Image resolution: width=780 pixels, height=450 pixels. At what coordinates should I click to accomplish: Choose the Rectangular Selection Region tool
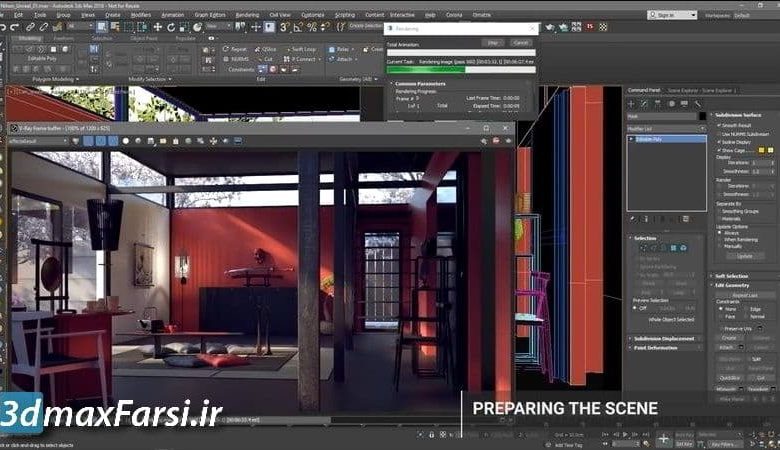coord(128,27)
